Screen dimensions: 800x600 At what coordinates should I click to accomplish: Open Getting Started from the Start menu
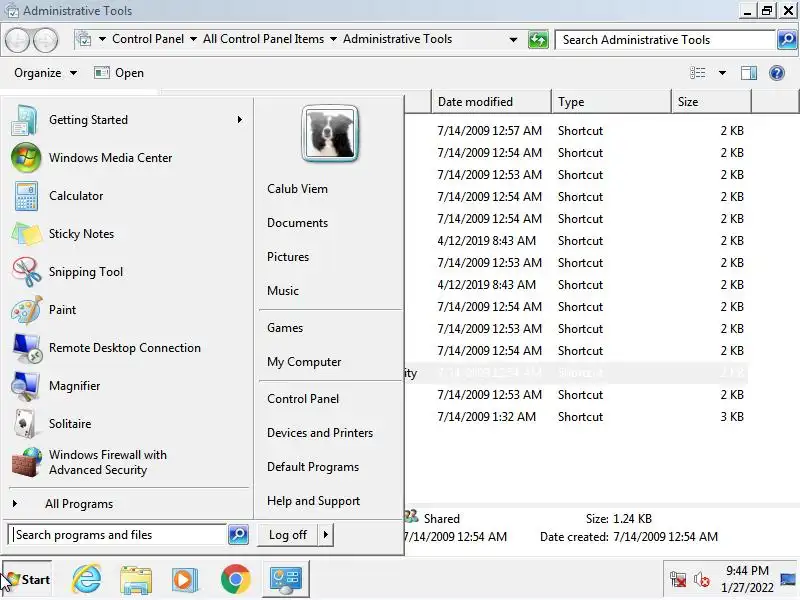point(128,120)
